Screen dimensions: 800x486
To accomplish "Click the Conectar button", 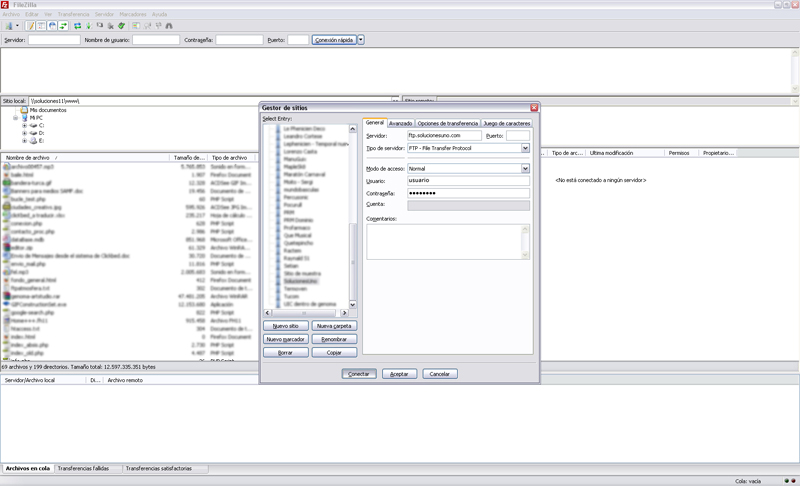I will [x=359, y=374].
